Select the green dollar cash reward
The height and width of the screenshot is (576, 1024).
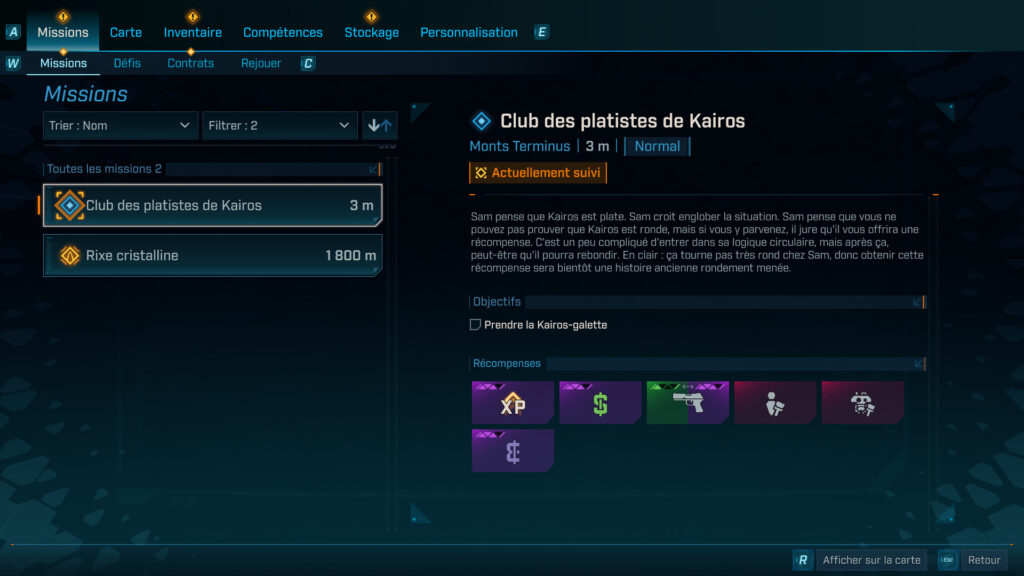[x=600, y=403]
